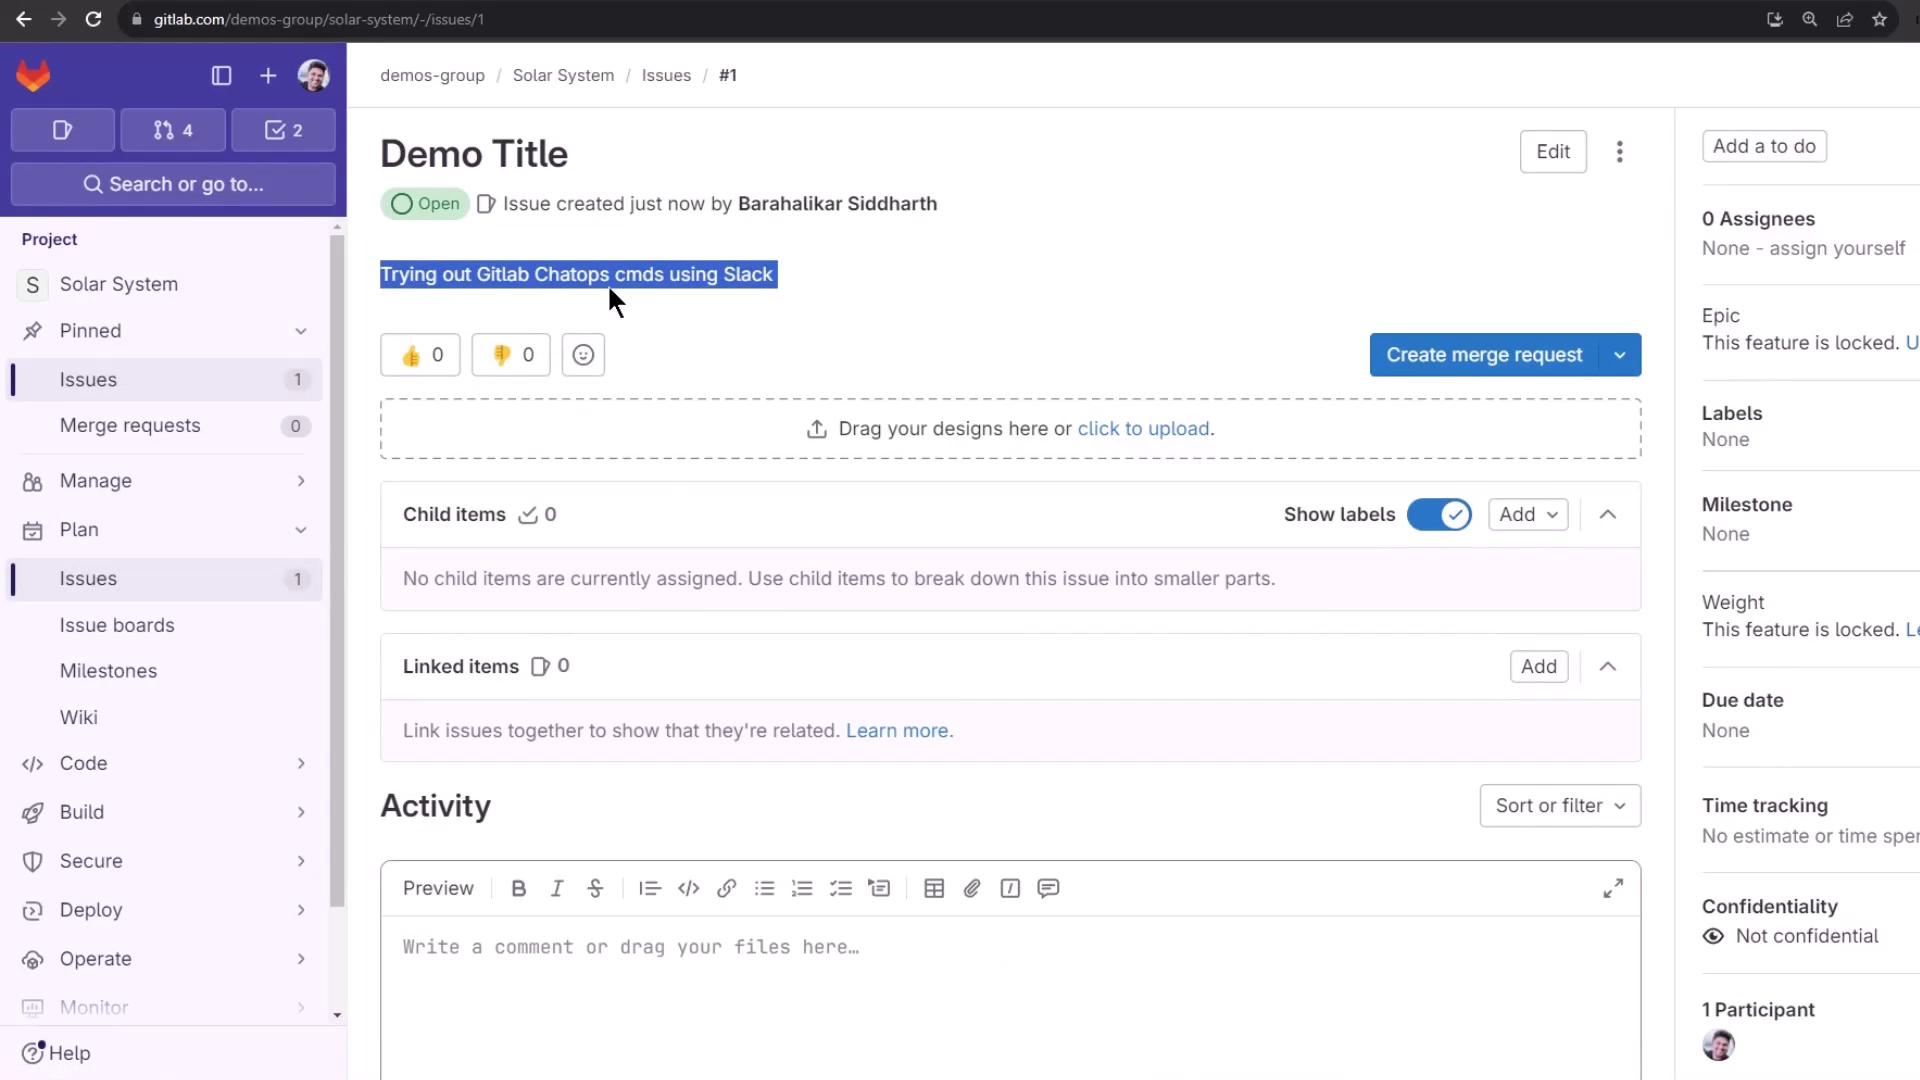Collapse the Child items section
Screen dimensions: 1920x1080
pos(1608,514)
